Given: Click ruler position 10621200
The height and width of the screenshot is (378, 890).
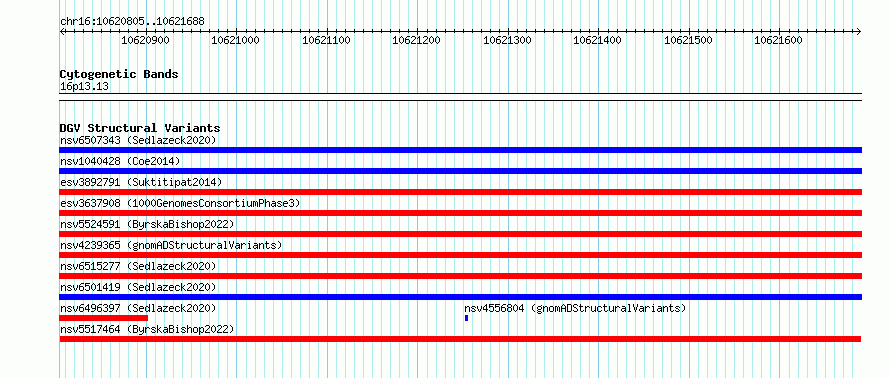Looking at the screenshot, I should [x=417, y=40].
